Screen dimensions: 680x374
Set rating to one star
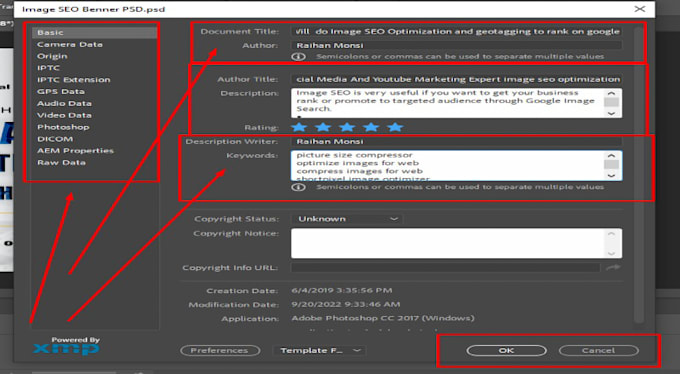299,127
